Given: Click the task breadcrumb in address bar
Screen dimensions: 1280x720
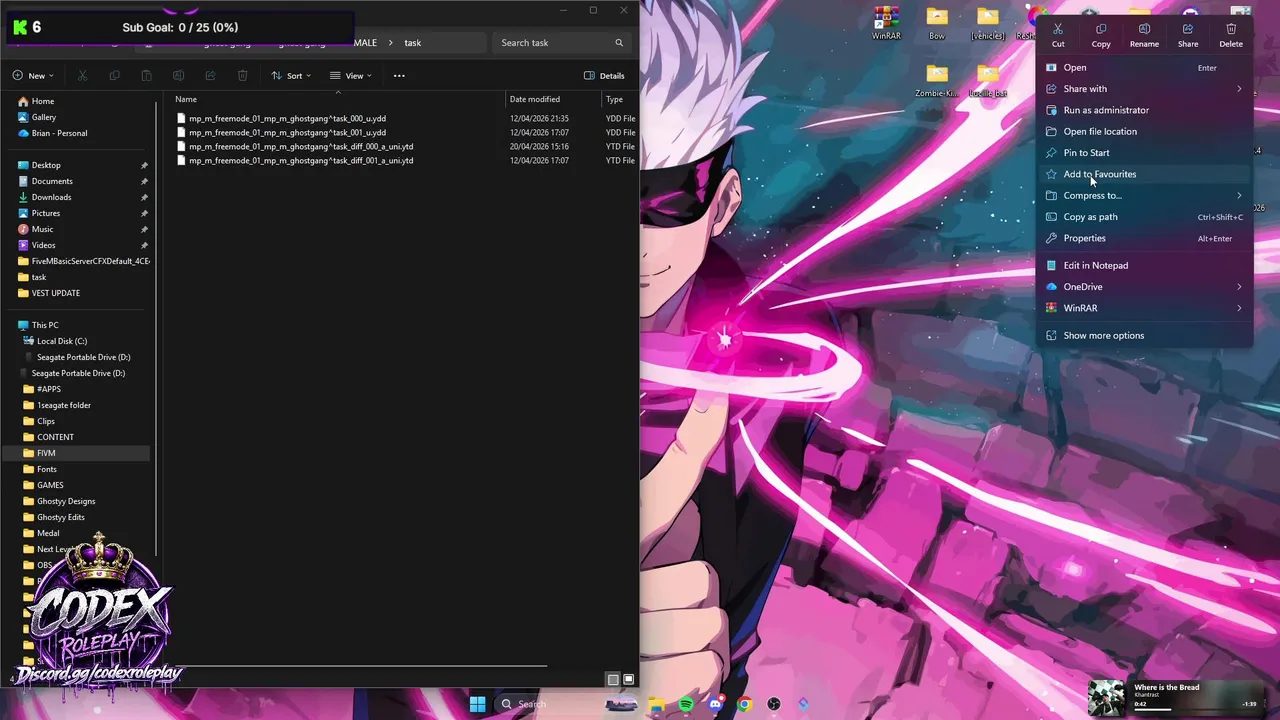Looking at the screenshot, I should (x=412, y=43).
